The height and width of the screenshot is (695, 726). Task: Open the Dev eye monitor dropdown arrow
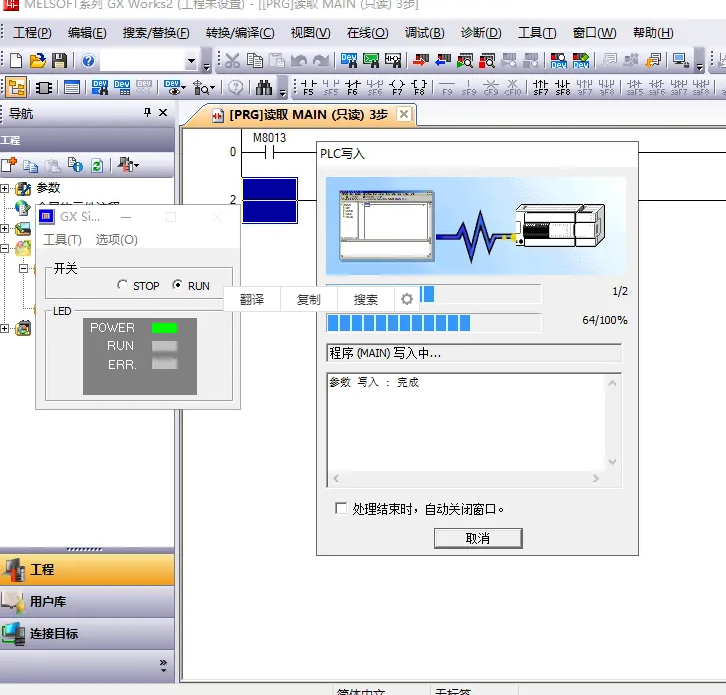pyautogui.click(x=184, y=88)
